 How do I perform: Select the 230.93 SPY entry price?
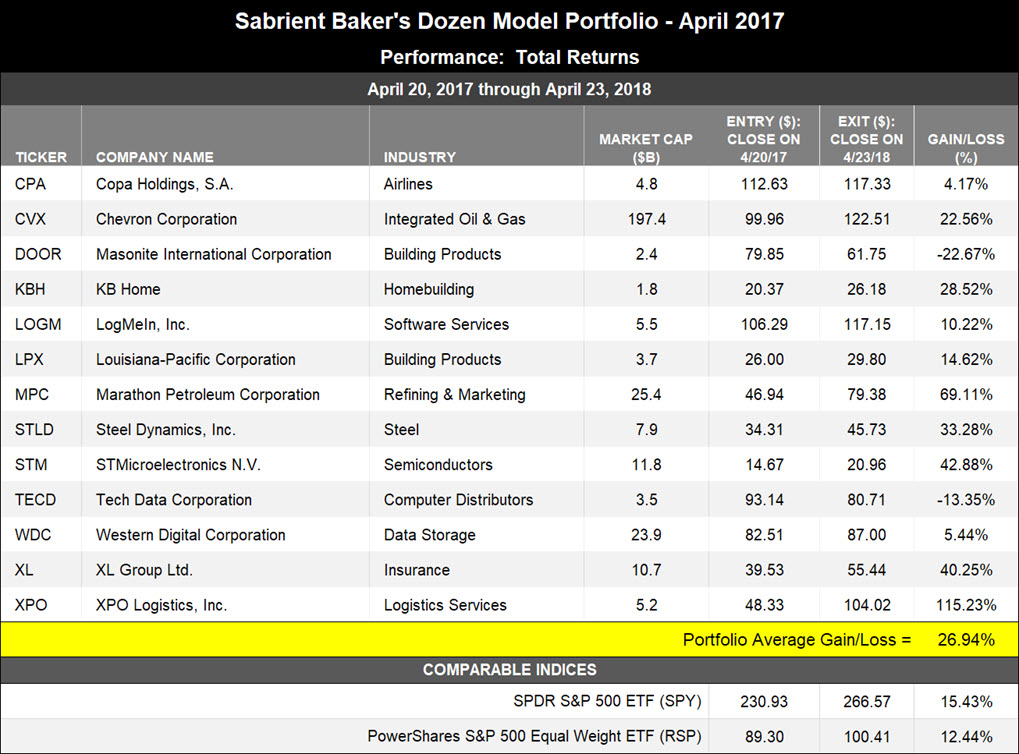pyautogui.click(x=764, y=701)
